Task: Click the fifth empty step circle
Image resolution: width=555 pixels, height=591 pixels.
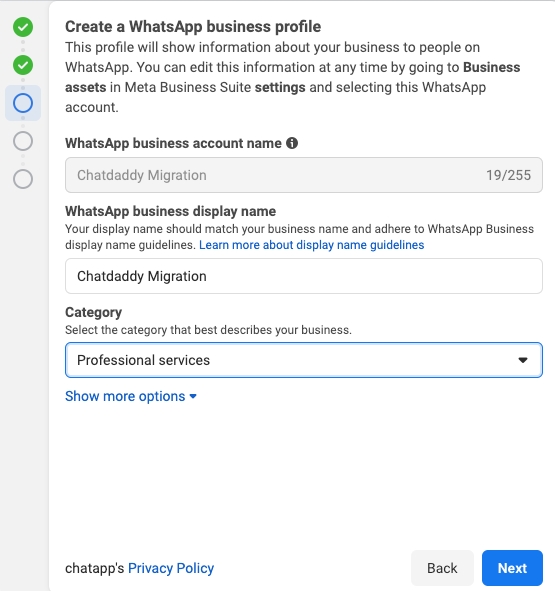Action: point(23,179)
